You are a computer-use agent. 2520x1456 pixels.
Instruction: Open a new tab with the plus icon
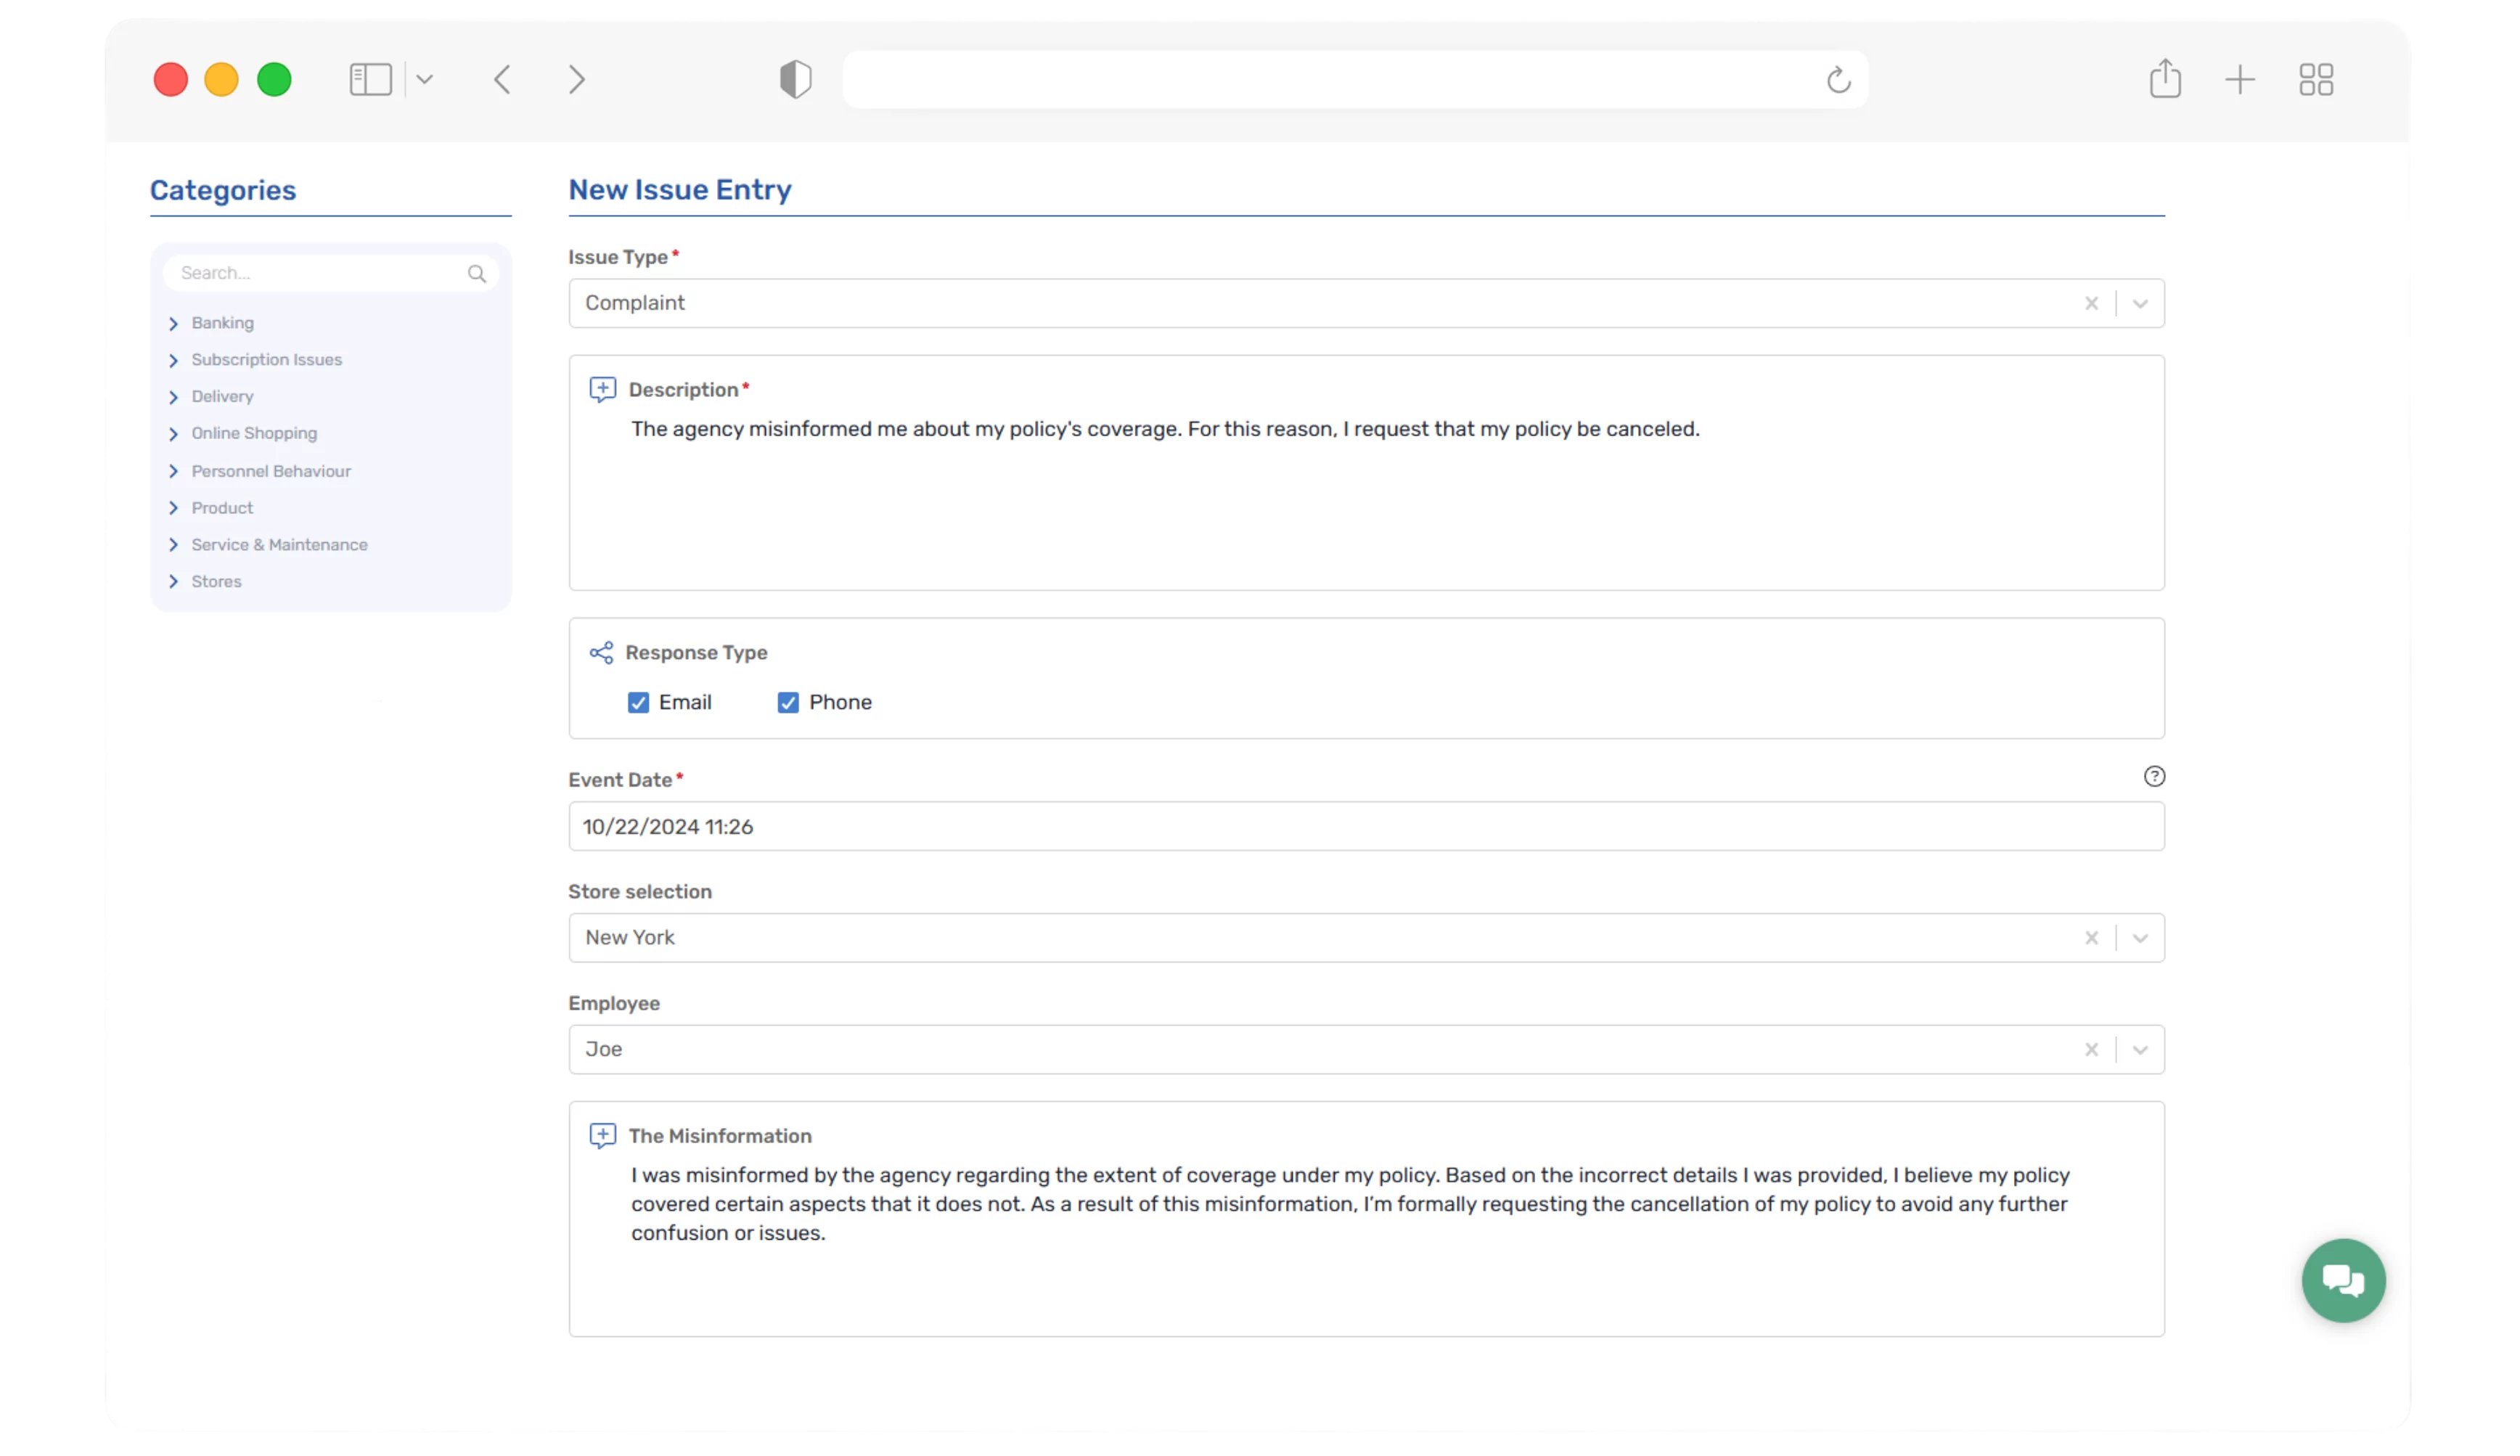point(2240,79)
